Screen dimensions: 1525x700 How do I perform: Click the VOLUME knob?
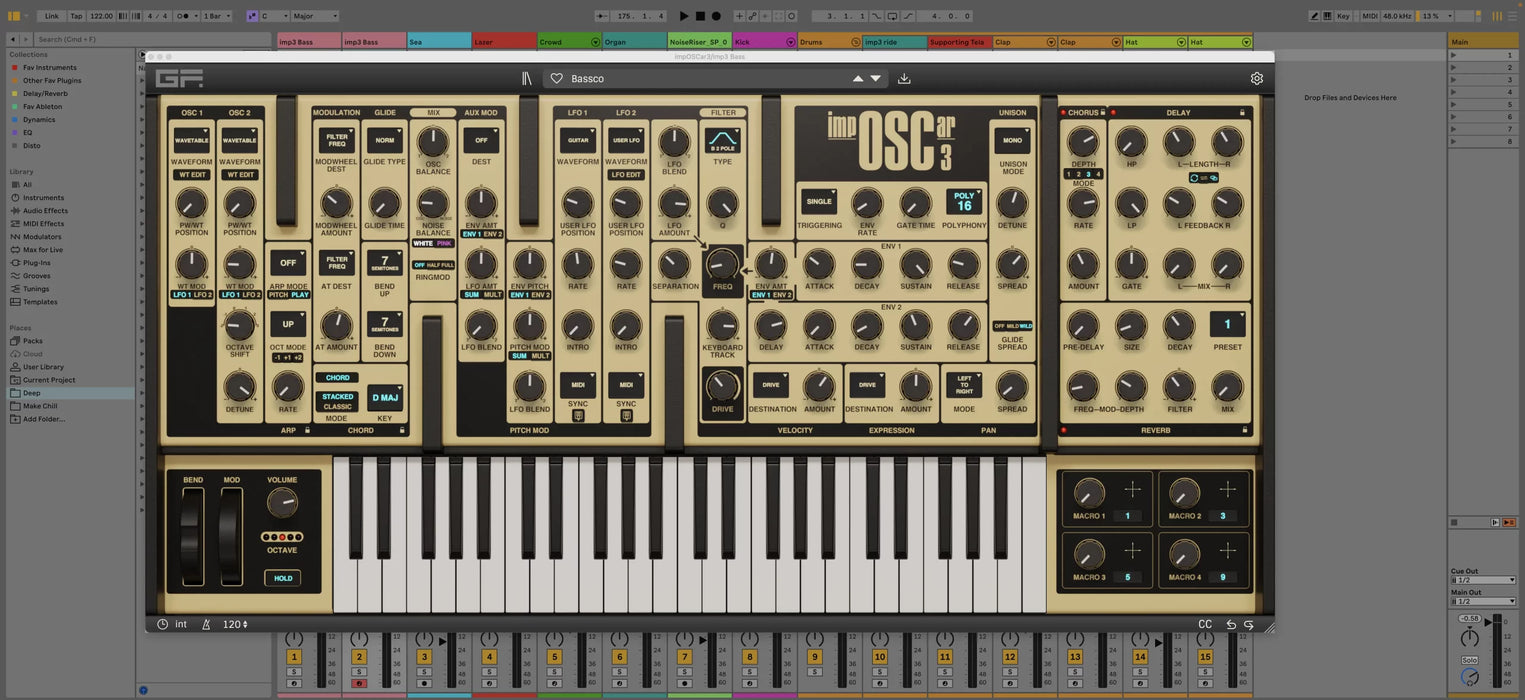click(282, 503)
